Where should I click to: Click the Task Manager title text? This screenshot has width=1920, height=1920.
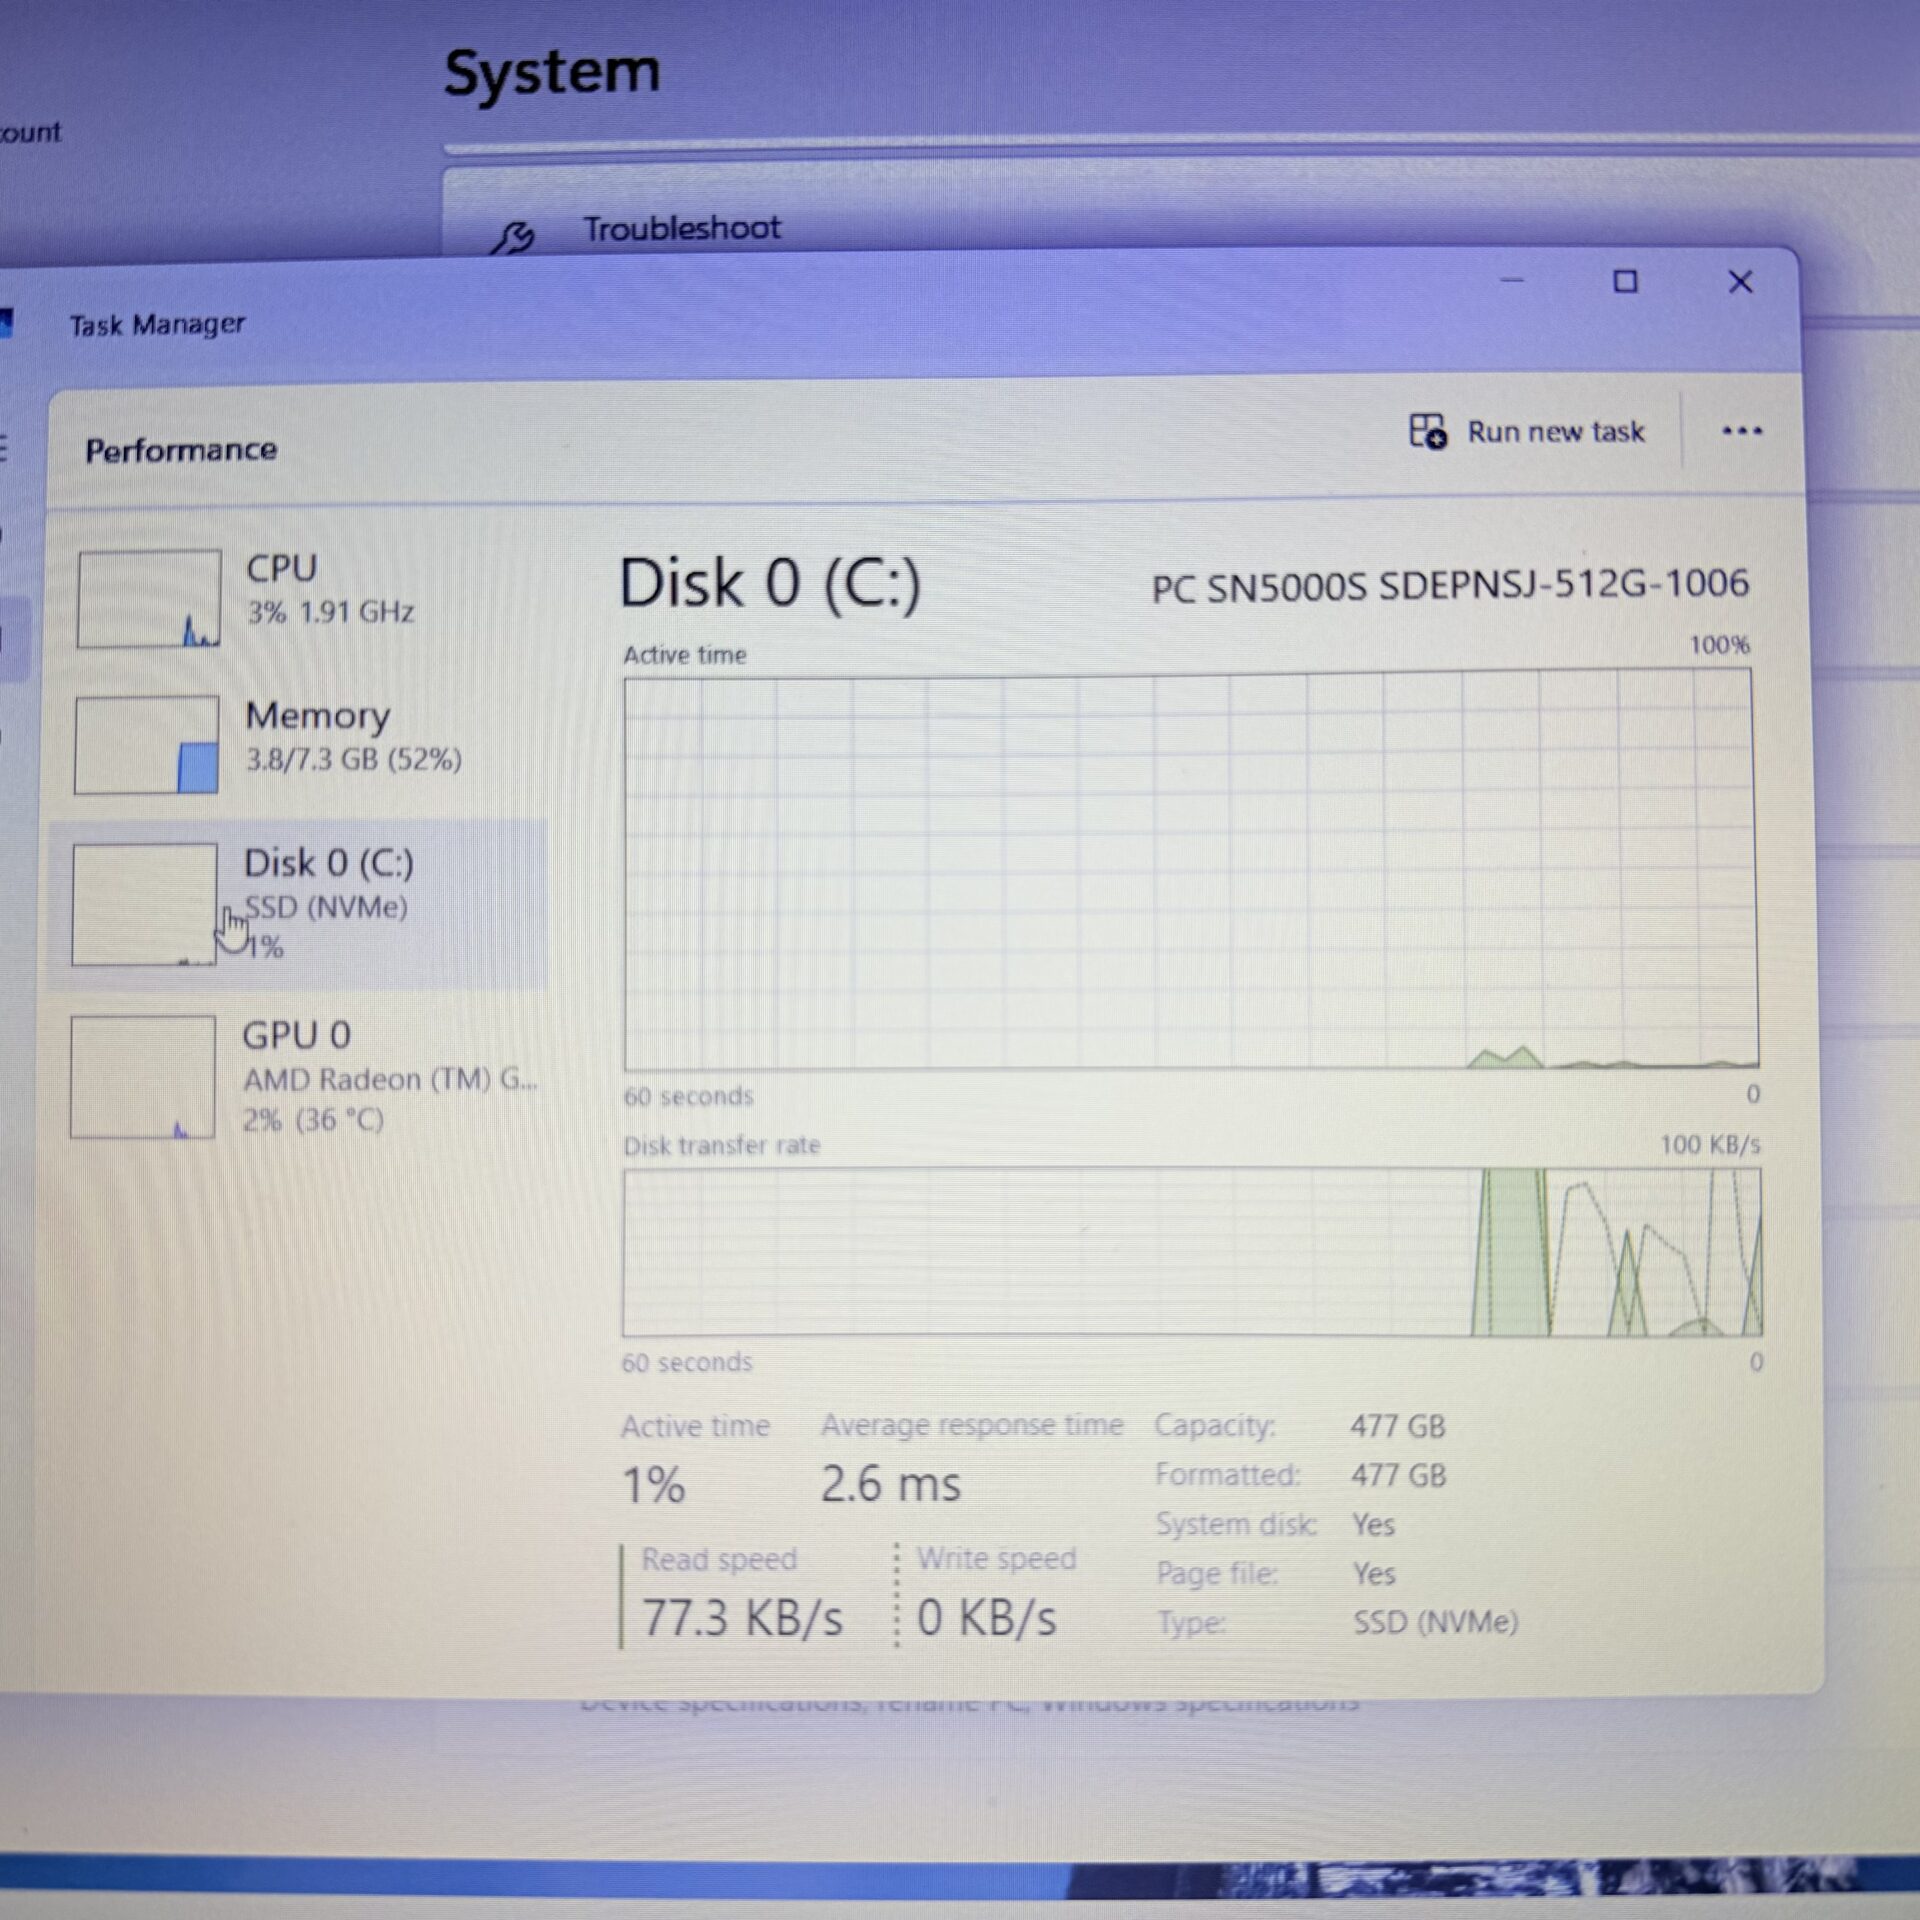click(157, 325)
